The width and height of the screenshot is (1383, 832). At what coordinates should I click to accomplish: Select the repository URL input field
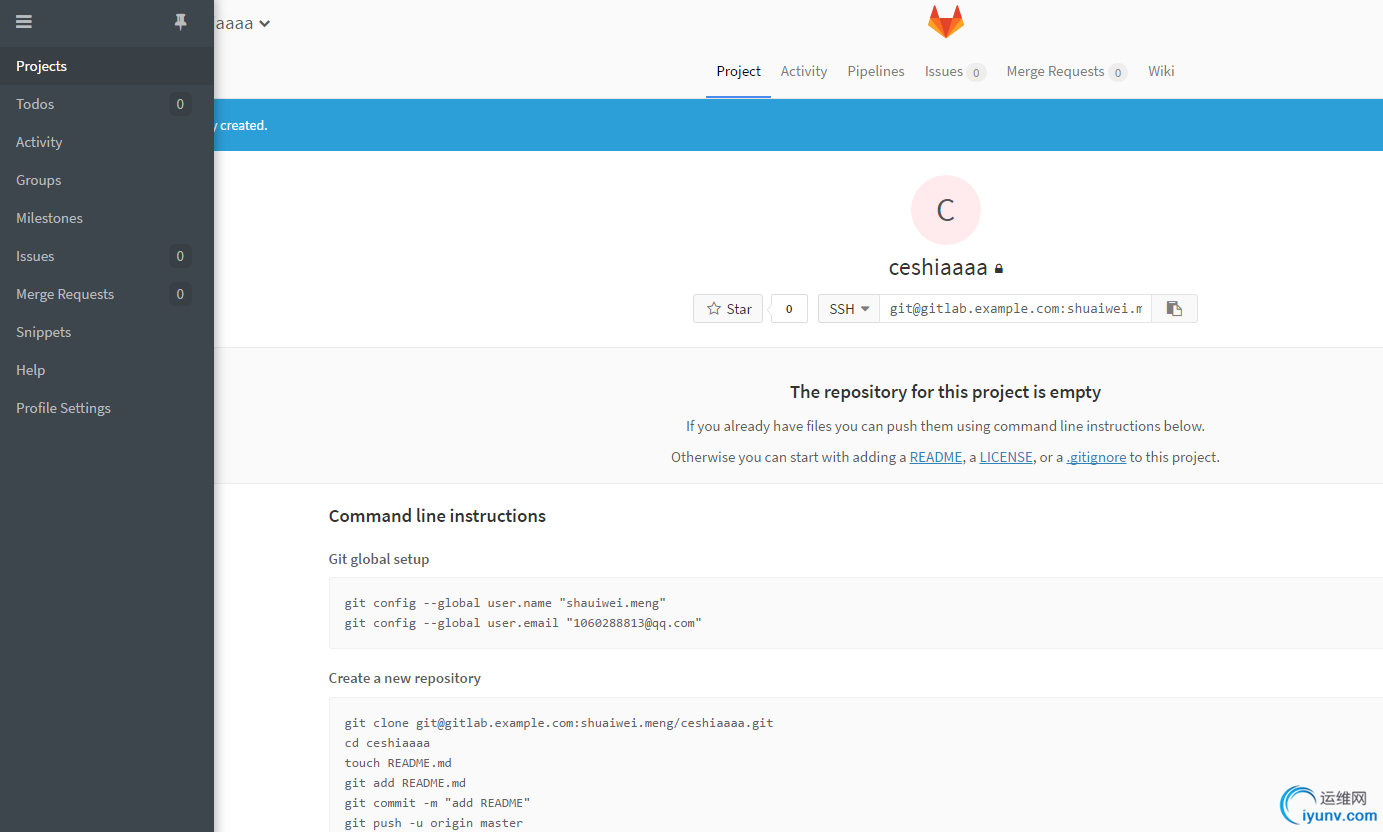click(1015, 309)
